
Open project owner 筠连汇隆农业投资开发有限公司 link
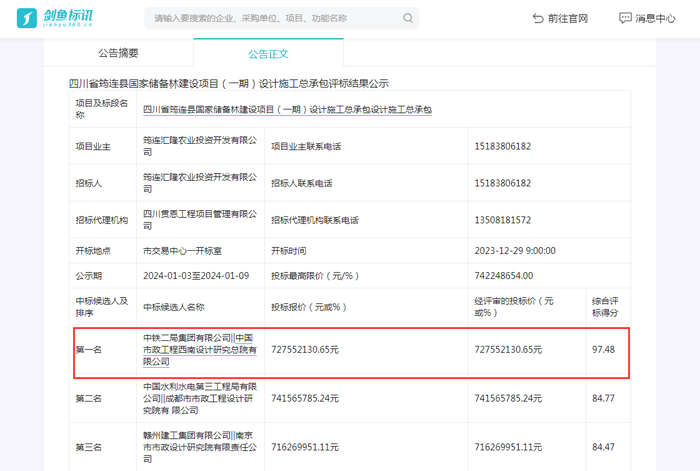(x=200, y=146)
